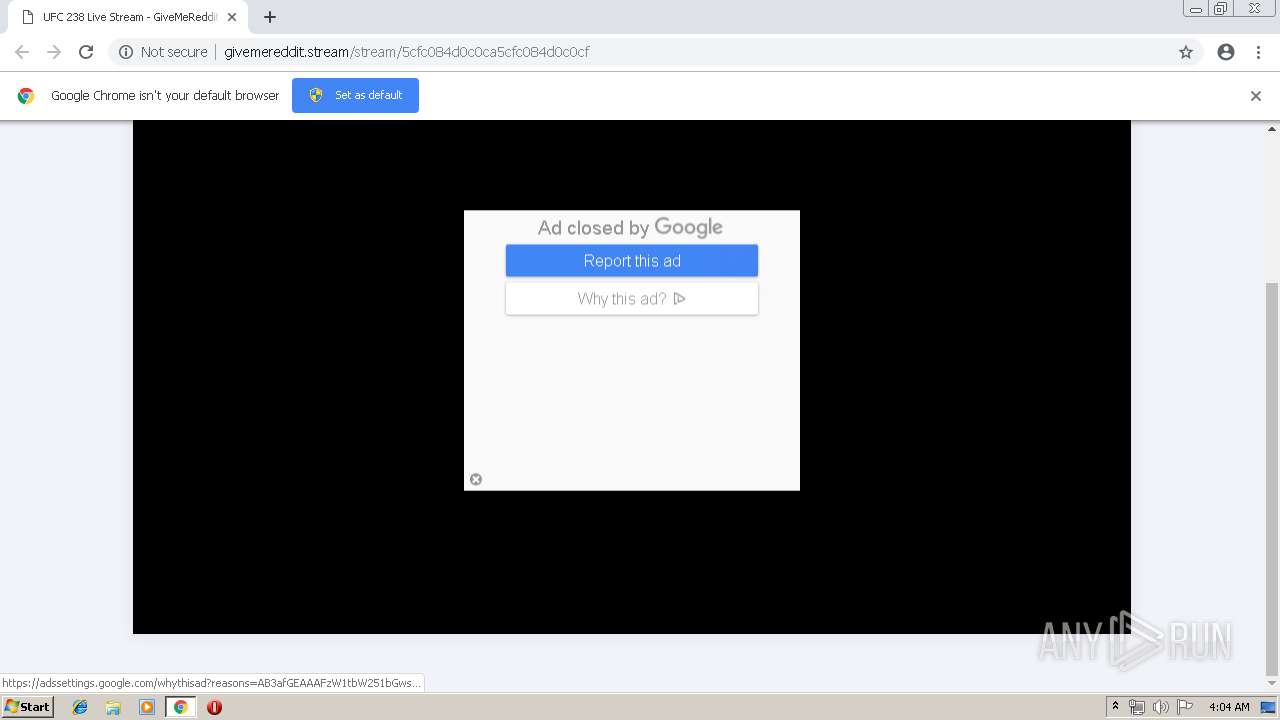This screenshot has height=720, width=1280.
Task: Close the UFC 238 Live Stream tab
Action: click(x=232, y=17)
